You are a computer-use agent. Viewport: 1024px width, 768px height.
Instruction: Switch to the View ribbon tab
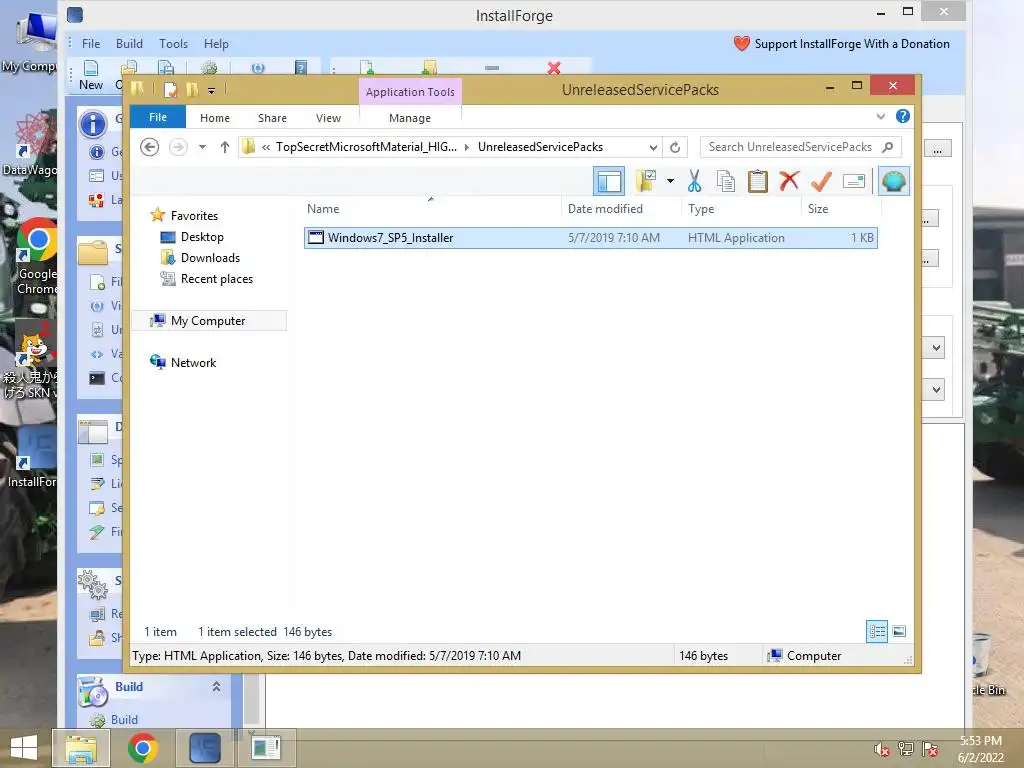click(x=328, y=118)
